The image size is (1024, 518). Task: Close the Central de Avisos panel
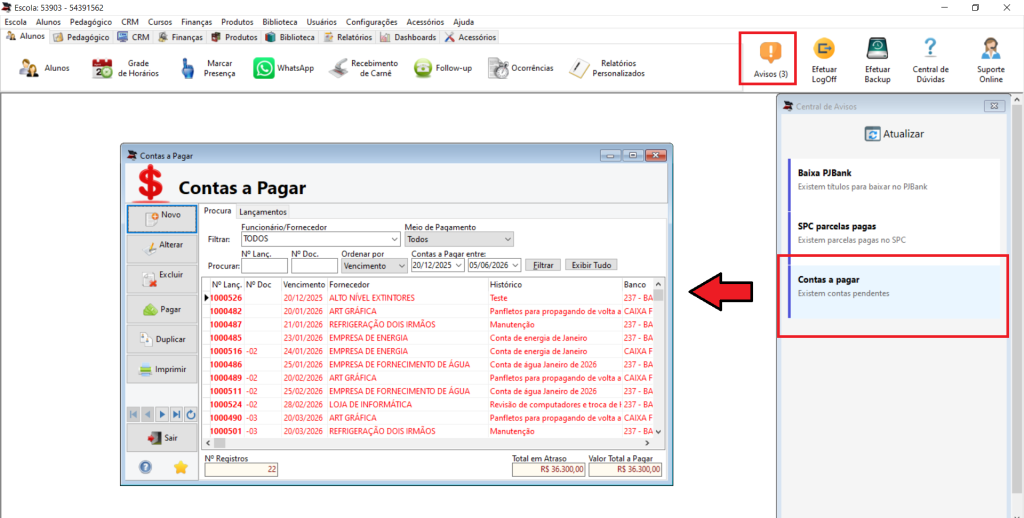[x=993, y=106]
